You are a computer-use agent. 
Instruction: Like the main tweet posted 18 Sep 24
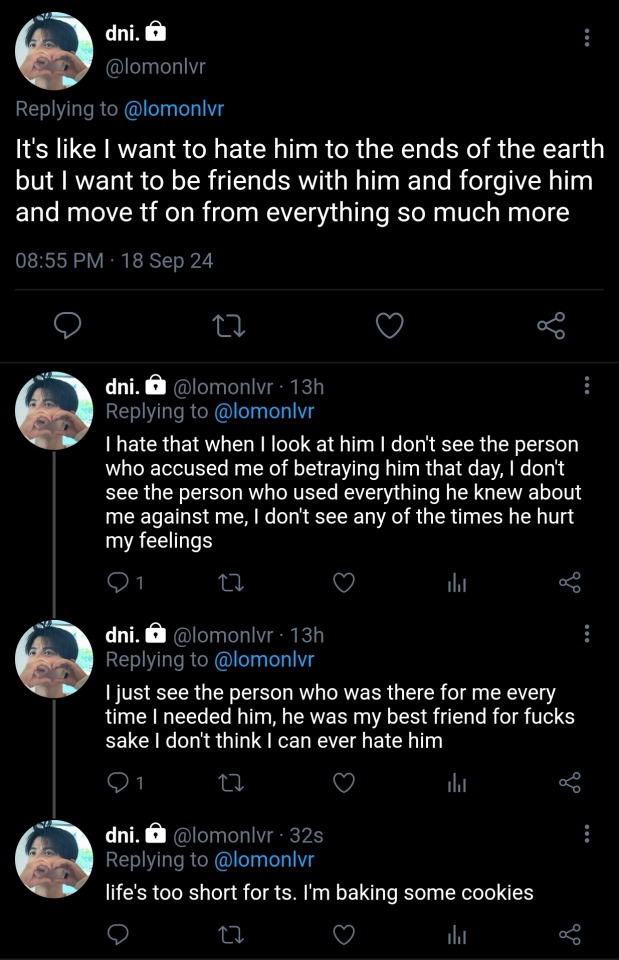pyautogui.click(x=389, y=325)
